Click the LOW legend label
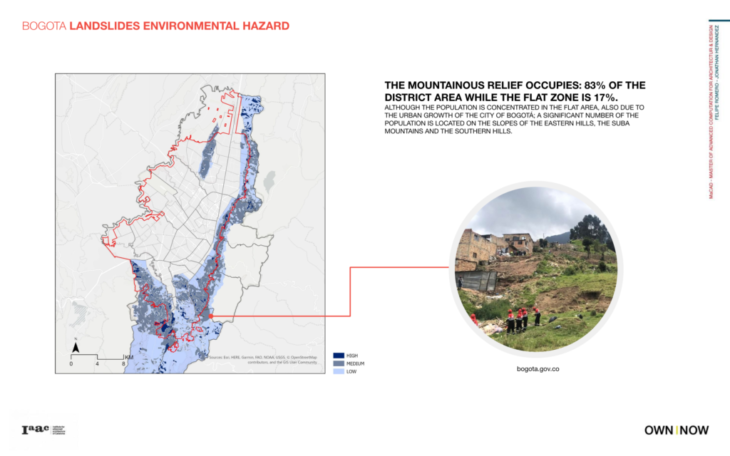730x456 pixels. pyautogui.click(x=351, y=371)
